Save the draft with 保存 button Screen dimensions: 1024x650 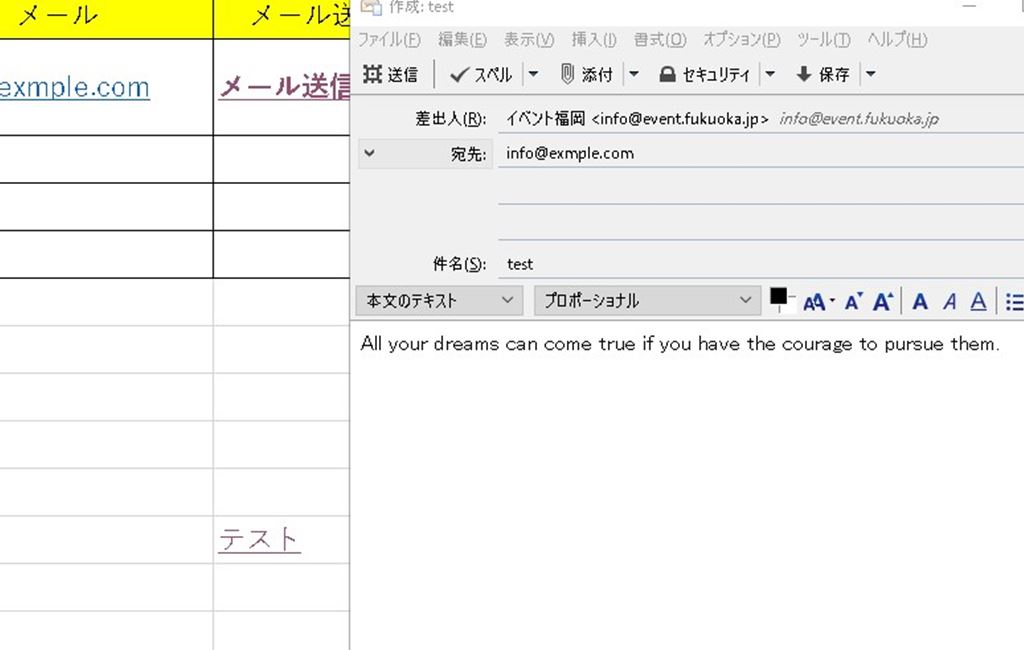tap(823, 74)
